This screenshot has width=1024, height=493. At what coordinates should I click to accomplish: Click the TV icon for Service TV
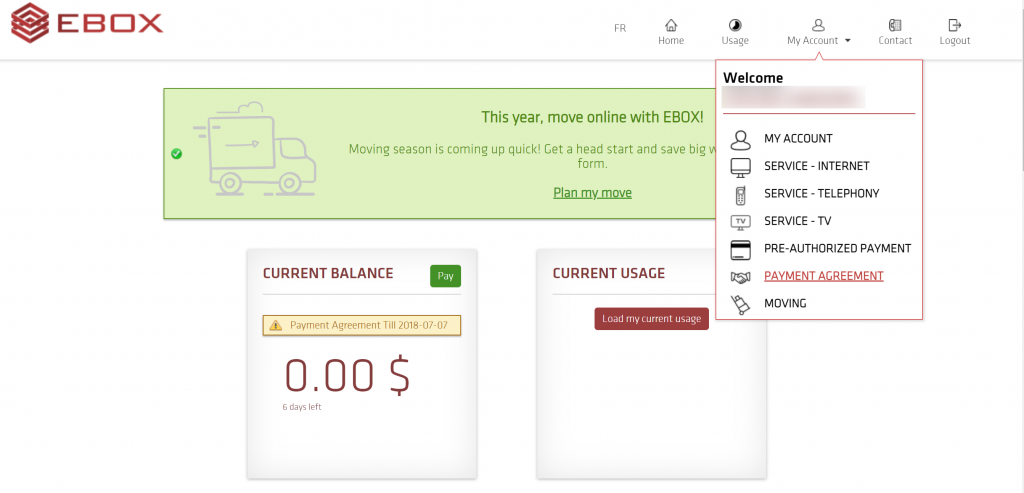740,221
